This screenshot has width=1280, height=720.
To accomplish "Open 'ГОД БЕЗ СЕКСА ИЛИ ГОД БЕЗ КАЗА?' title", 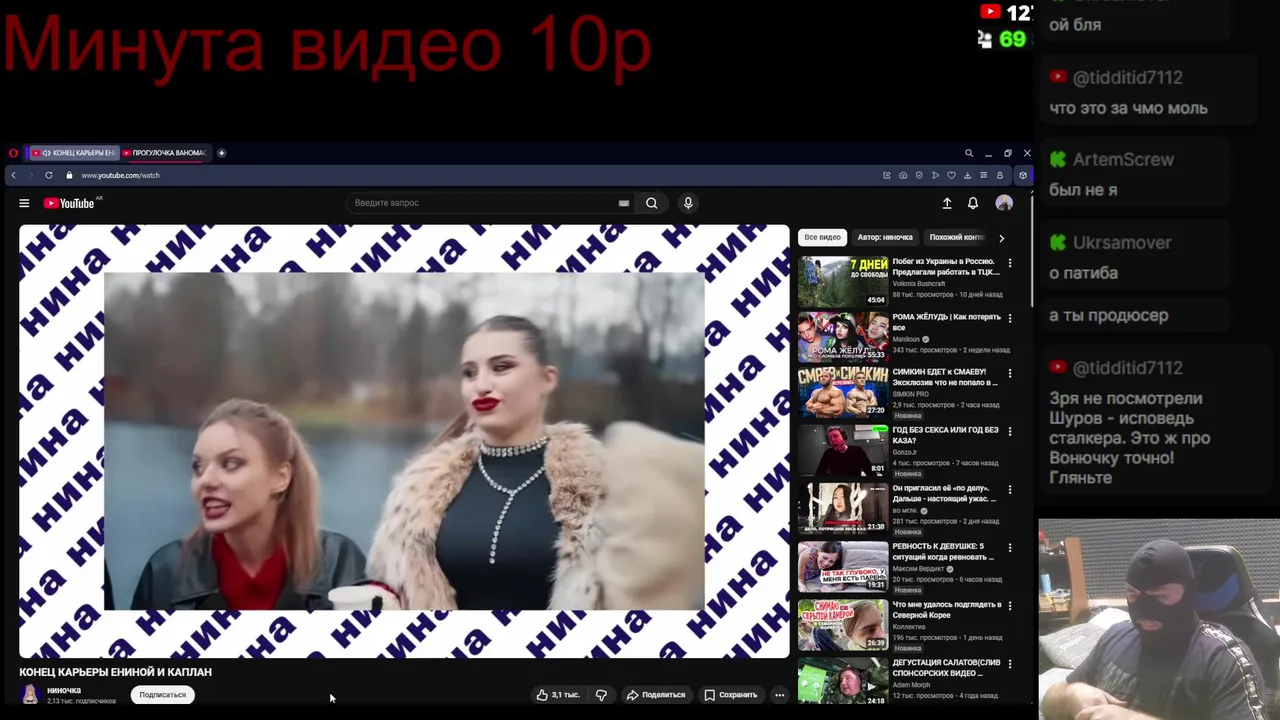I will (x=945, y=435).
